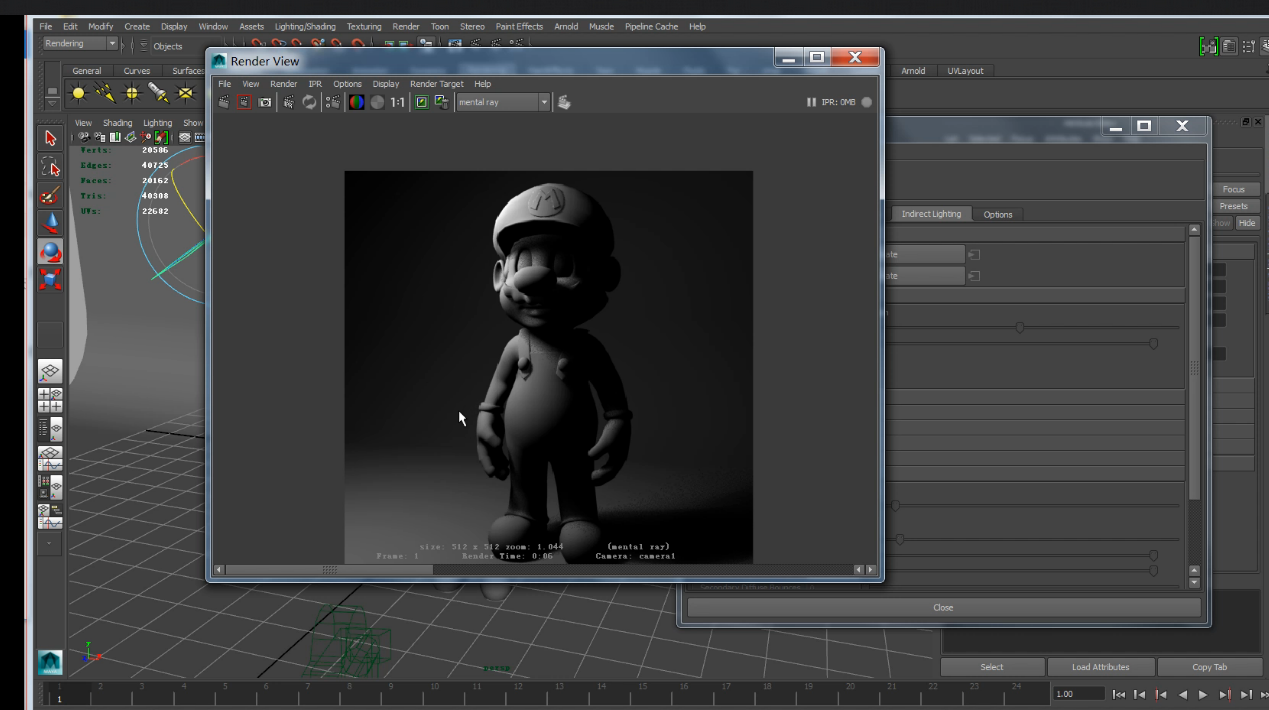
Task: Display RGB channels in Render View
Action: click(x=357, y=102)
